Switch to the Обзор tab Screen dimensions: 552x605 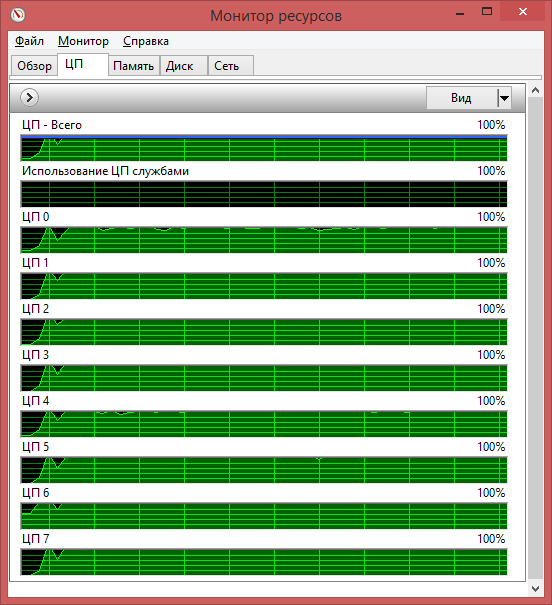[x=34, y=66]
